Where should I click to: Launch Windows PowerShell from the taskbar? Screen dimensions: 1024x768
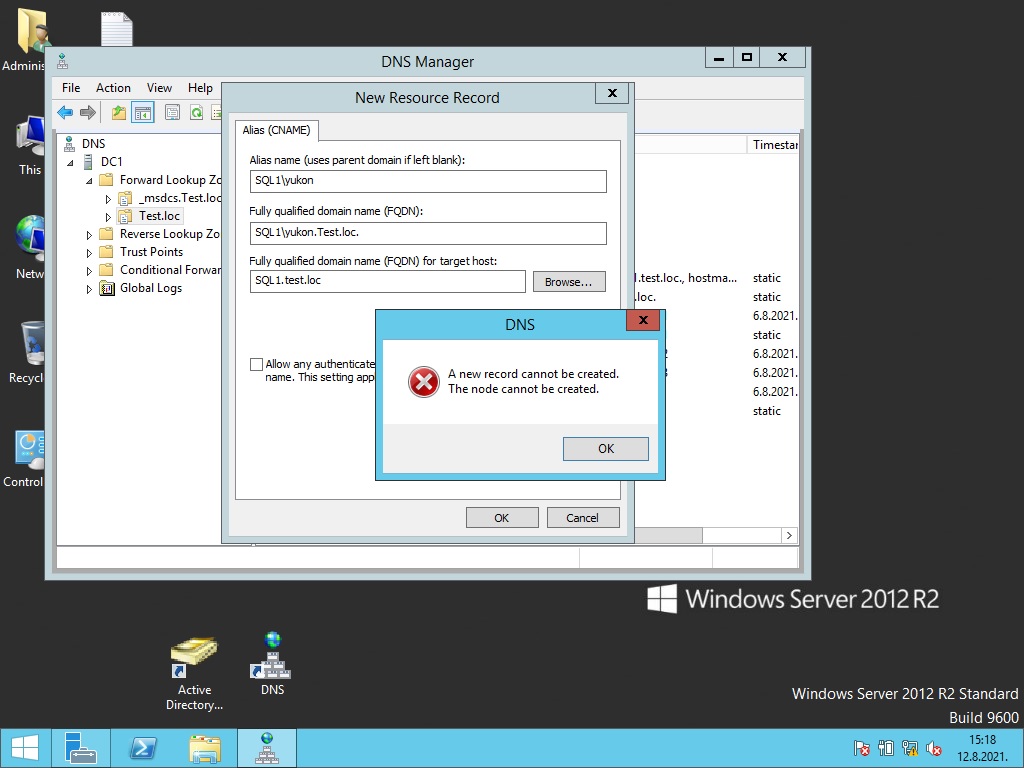point(143,747)
